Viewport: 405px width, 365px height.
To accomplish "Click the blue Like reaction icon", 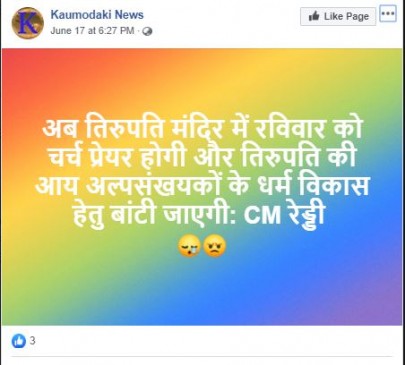I will click(19, 341).
